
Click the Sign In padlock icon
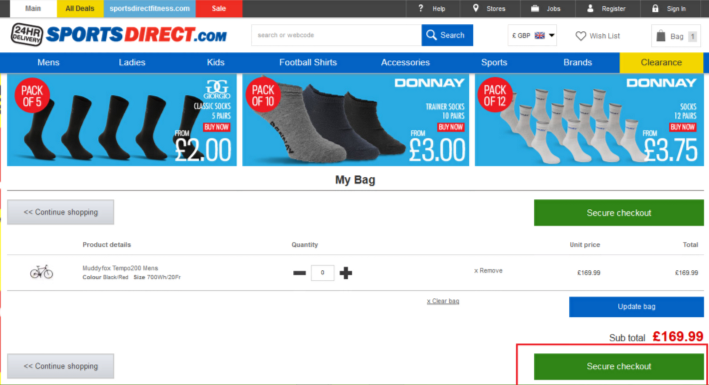tap(655, 8)
